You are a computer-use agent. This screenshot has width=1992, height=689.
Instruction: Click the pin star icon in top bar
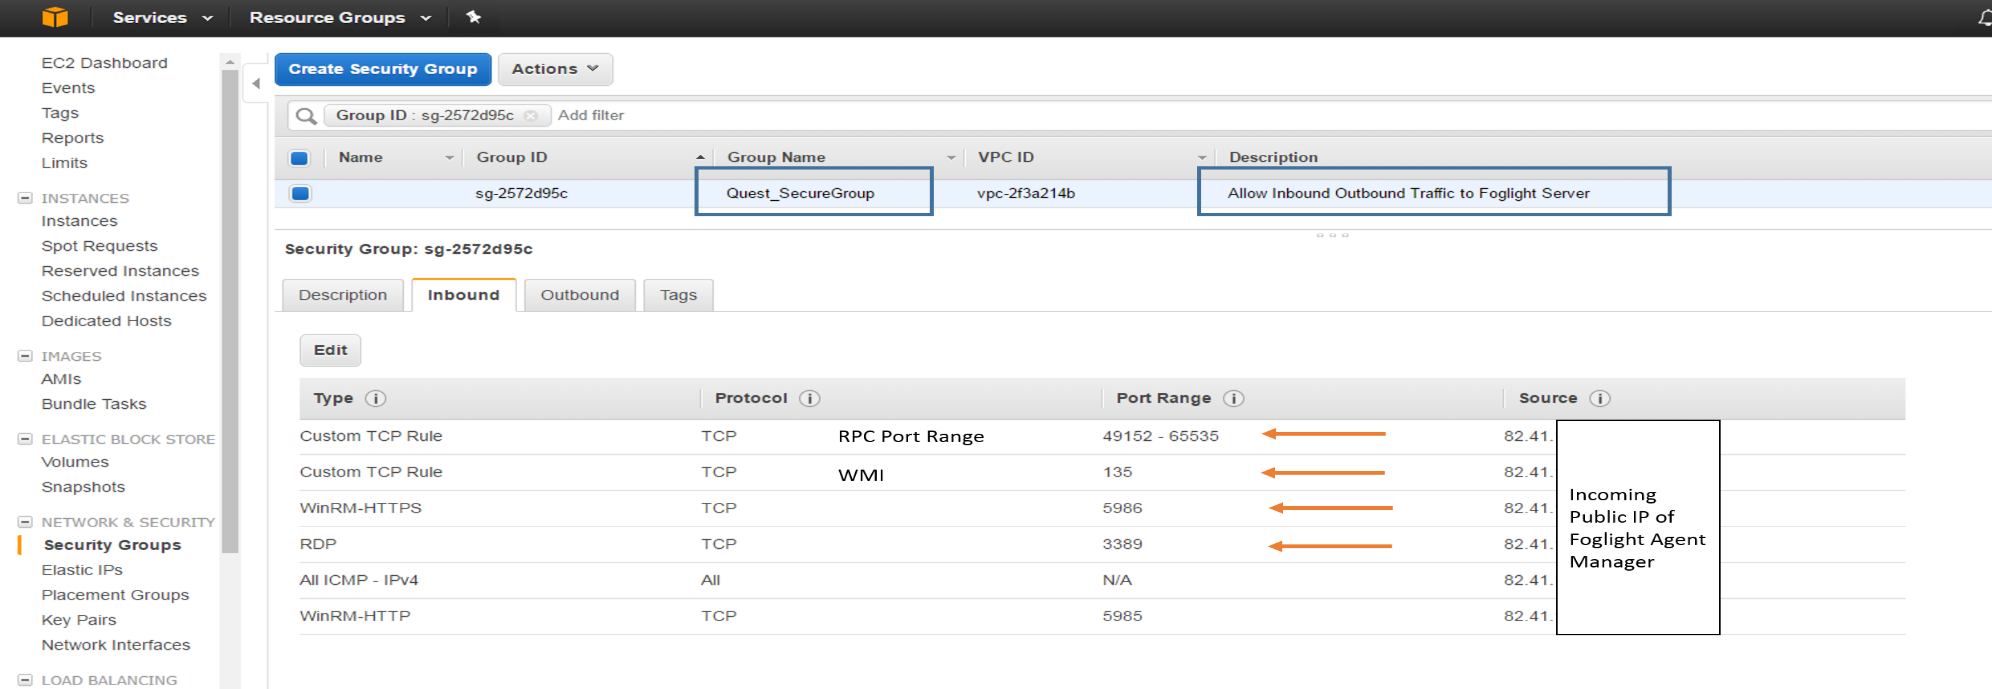pos(474,17)
